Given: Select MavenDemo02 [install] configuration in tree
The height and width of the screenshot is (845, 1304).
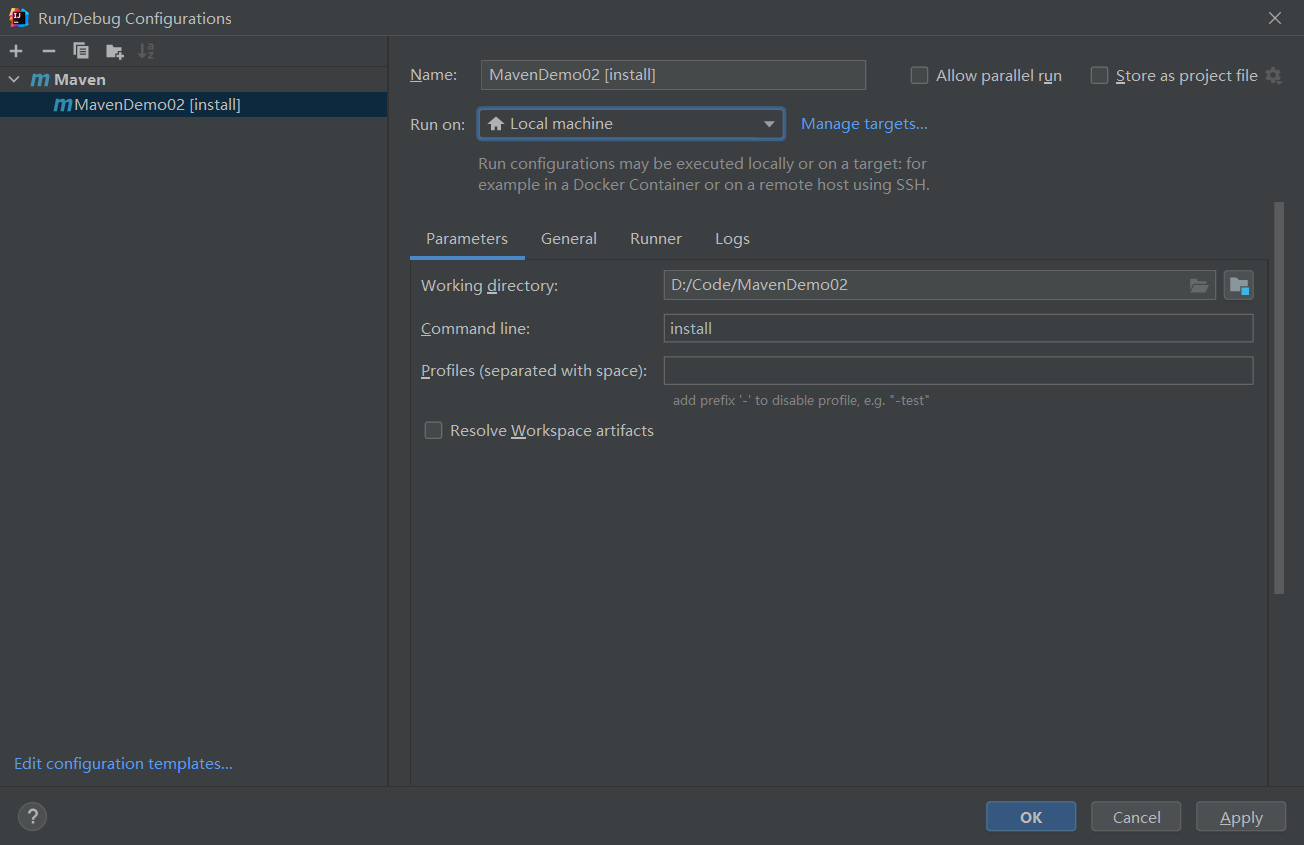Looking at the screenshot, I should tap(157, 104).
